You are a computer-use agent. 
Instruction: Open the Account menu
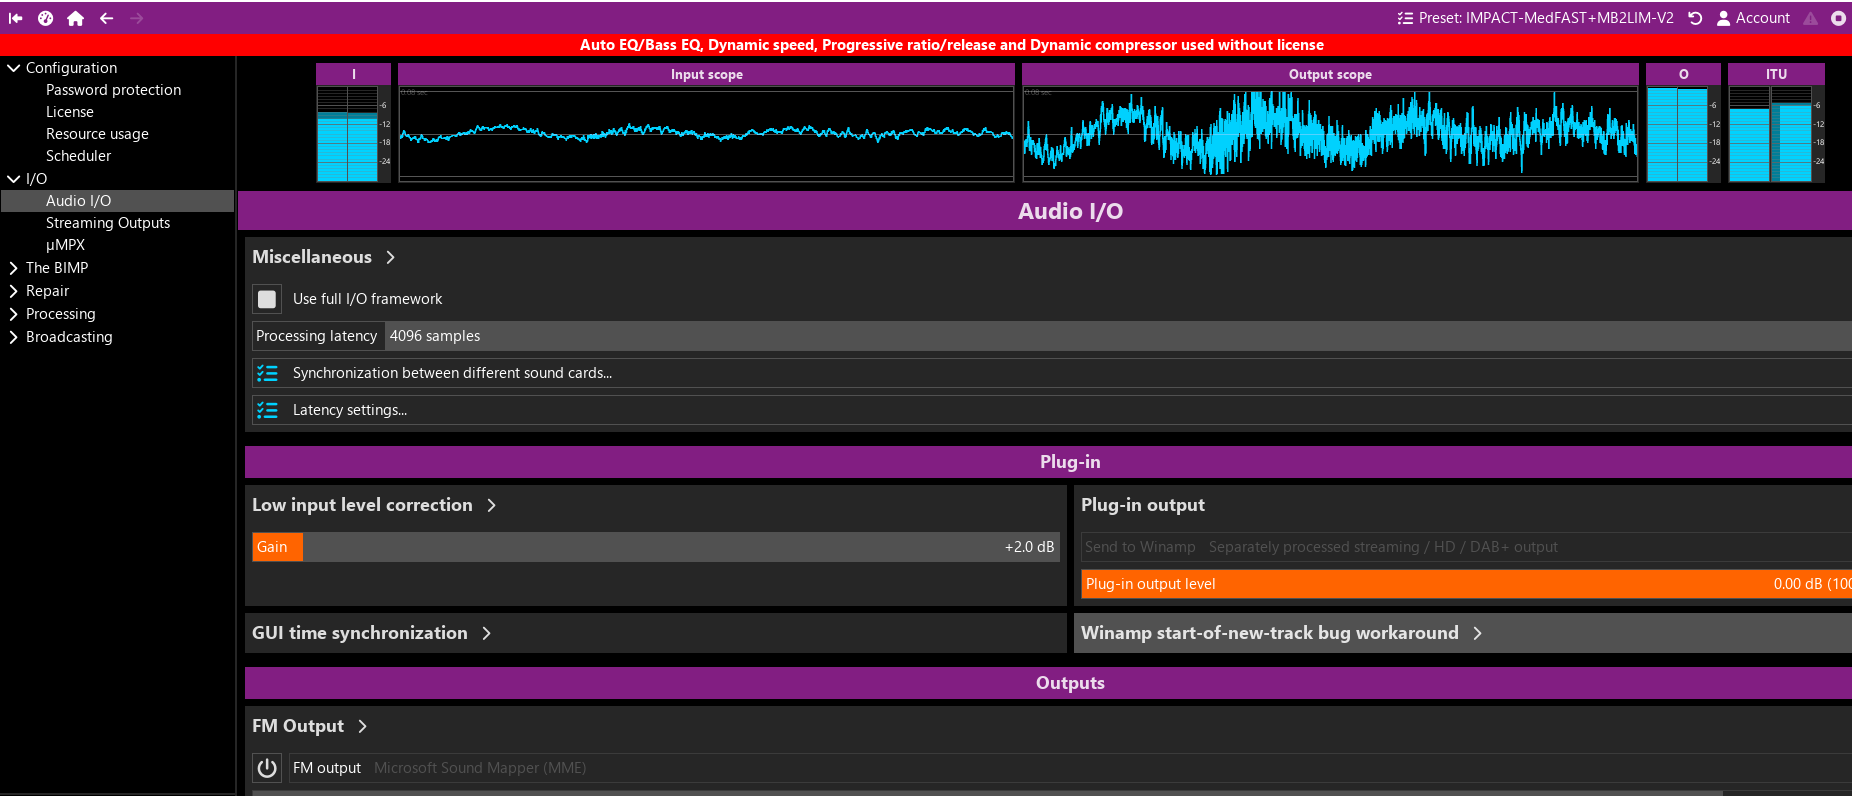click(1753, 18)
